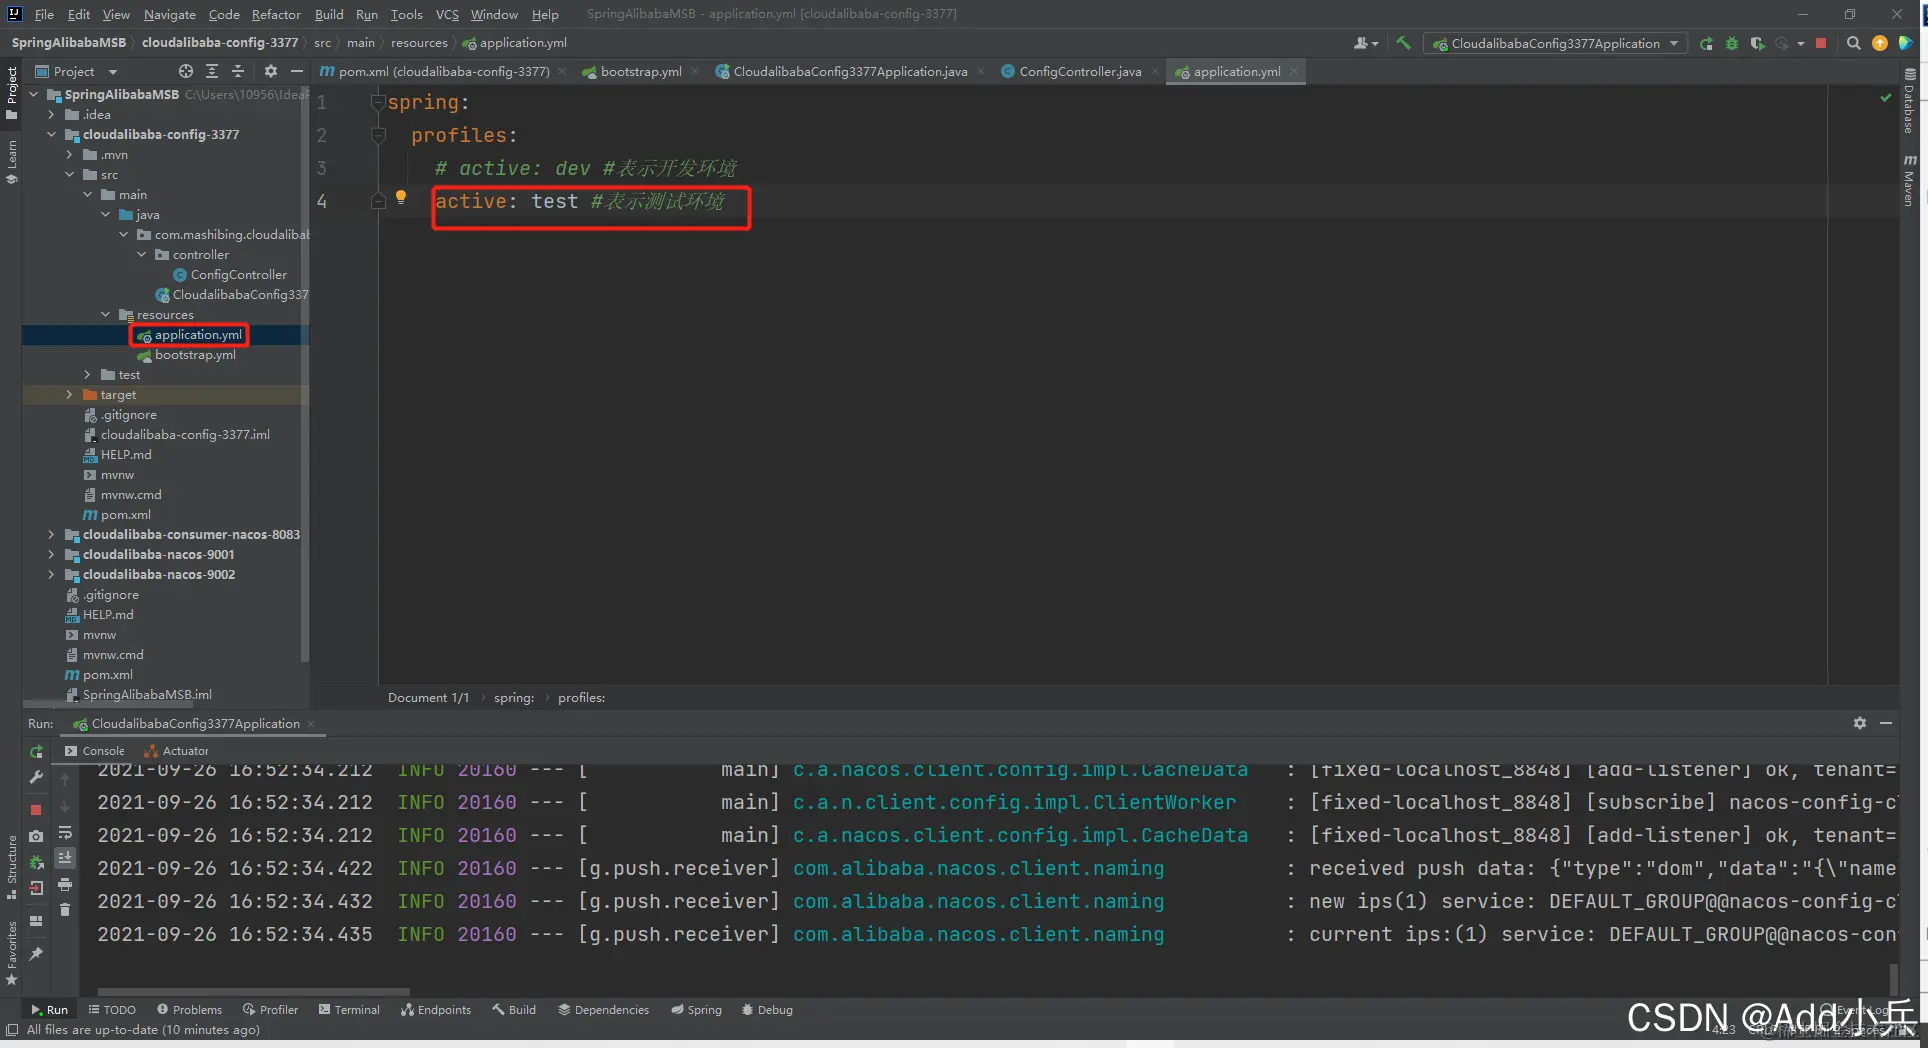Screen dimensions: 1928x1048
Task: Open the Maven side panel
Action: point(1909,181)
